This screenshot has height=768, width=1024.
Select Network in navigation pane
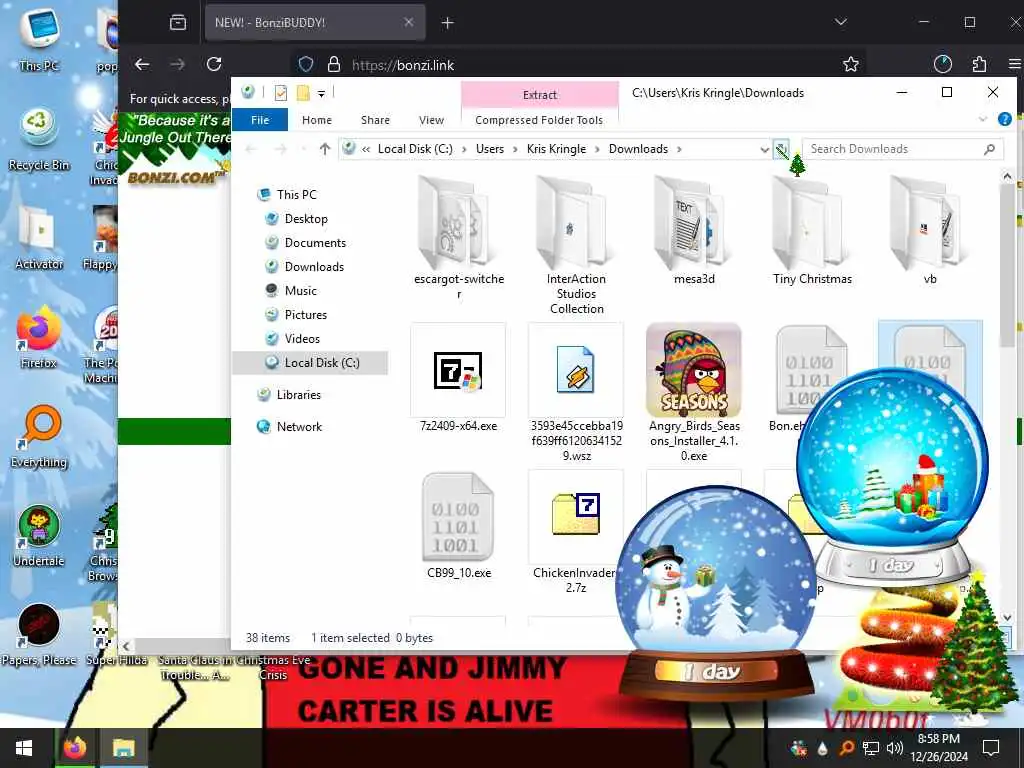pos(290,427)
